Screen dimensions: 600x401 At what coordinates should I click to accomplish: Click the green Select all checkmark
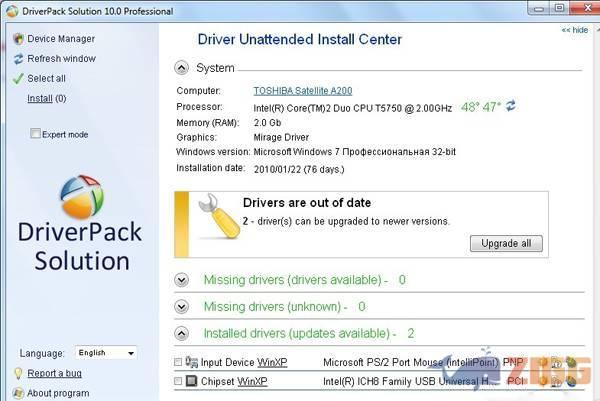18,78
